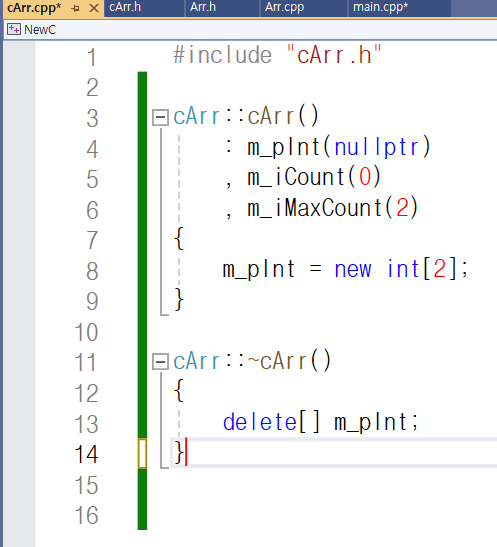Image resolution: width=497 pixels, height=547 pixels.
Task: Click line number 16 in gutter
Action: (86, 515)
